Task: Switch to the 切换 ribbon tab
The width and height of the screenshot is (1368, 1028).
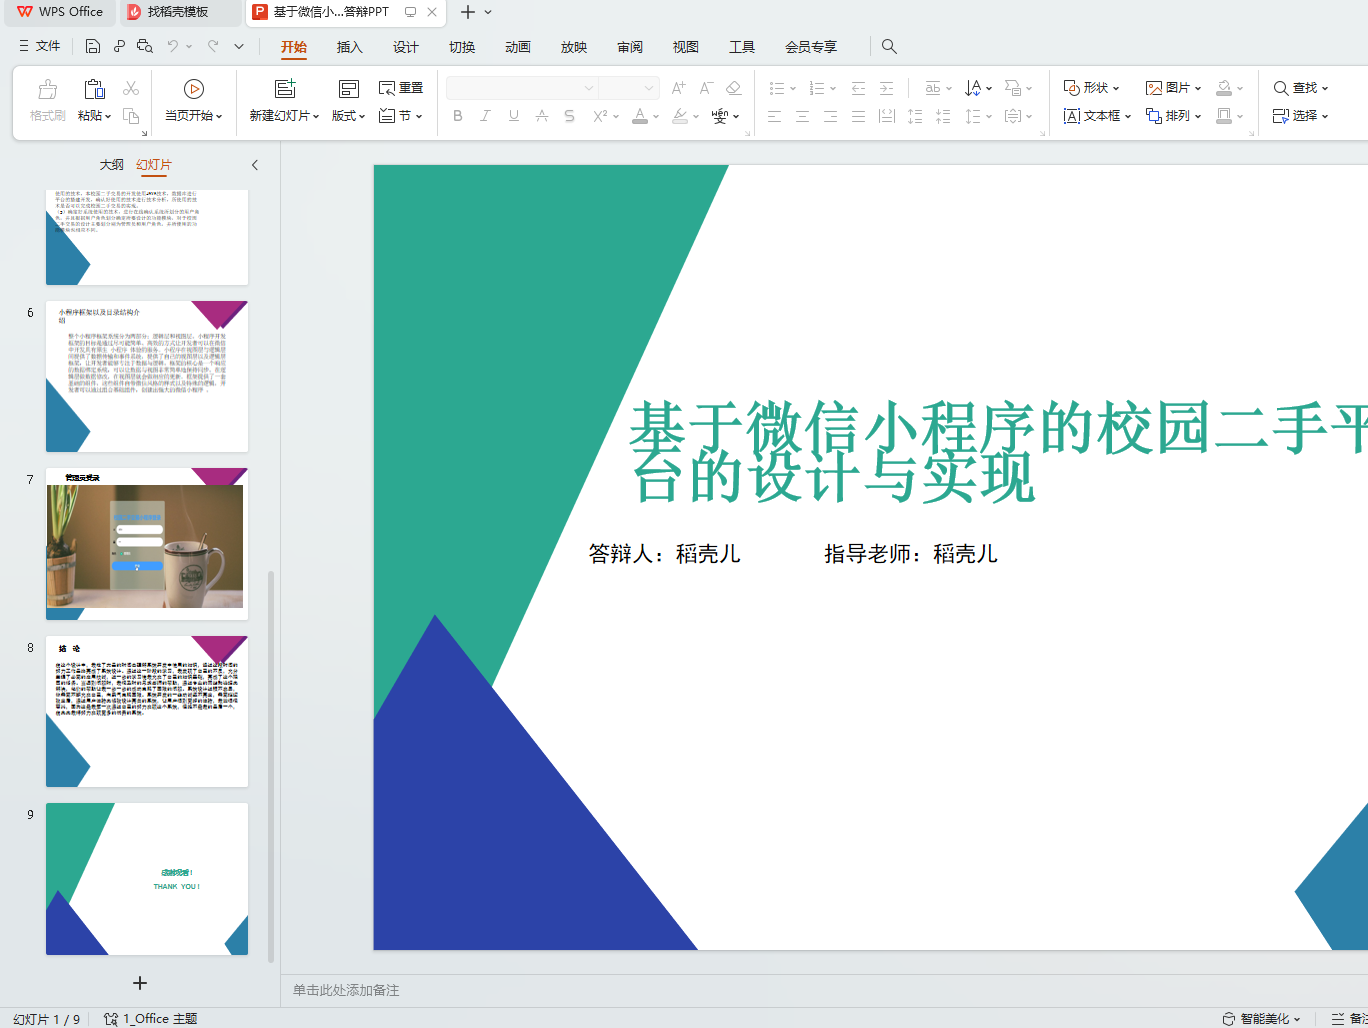Action: (x=461, y=47)
